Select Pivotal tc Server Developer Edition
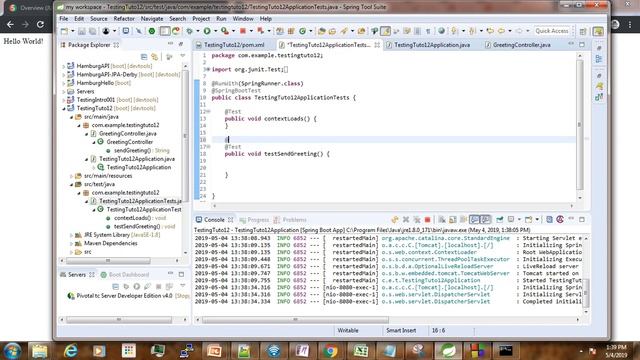Screen dimensions: 640x360 click(x=124, y=296)
